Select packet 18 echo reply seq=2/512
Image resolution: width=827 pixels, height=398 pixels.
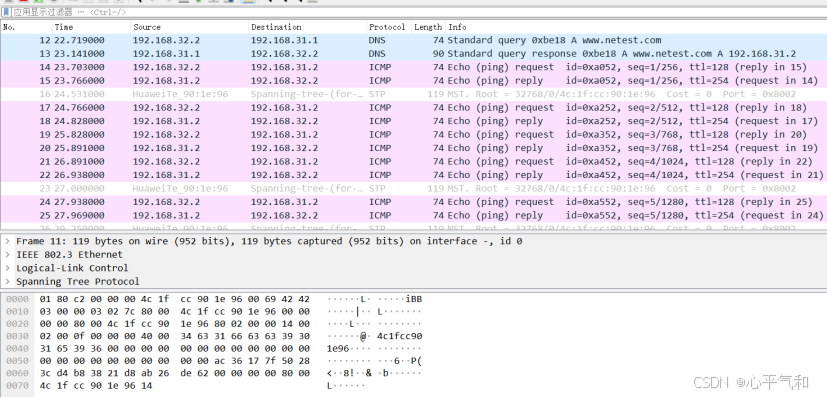(414, 121)
